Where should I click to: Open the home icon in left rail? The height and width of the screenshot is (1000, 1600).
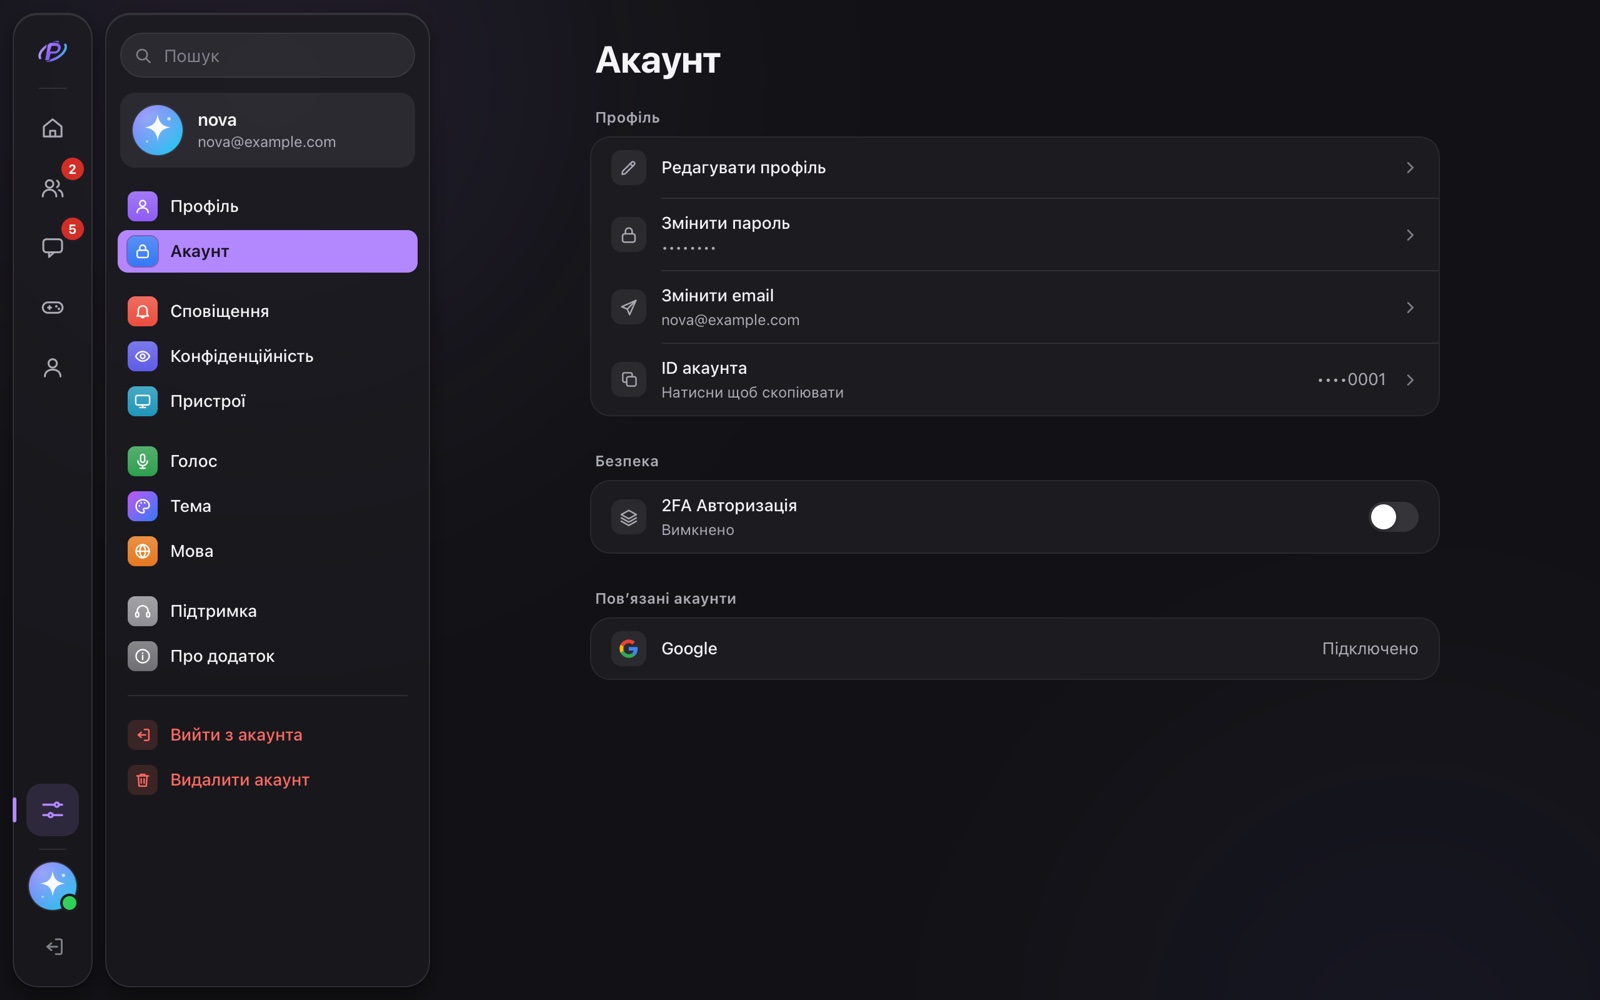[x=53, y=128]
